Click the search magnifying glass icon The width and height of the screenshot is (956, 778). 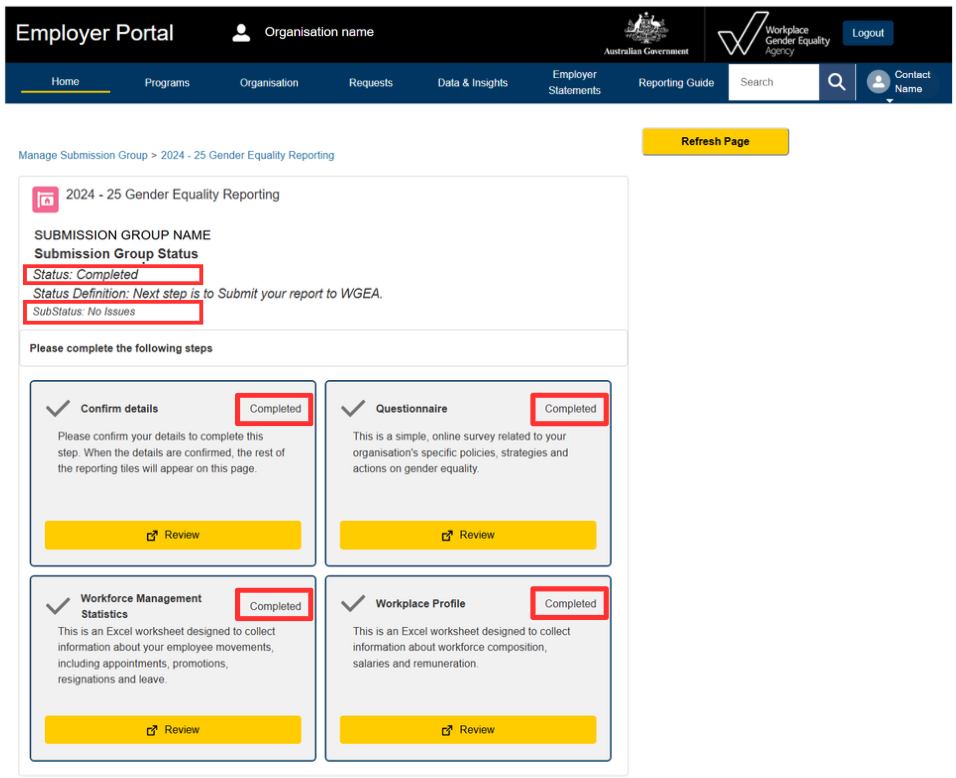click(x=836, y=83)
